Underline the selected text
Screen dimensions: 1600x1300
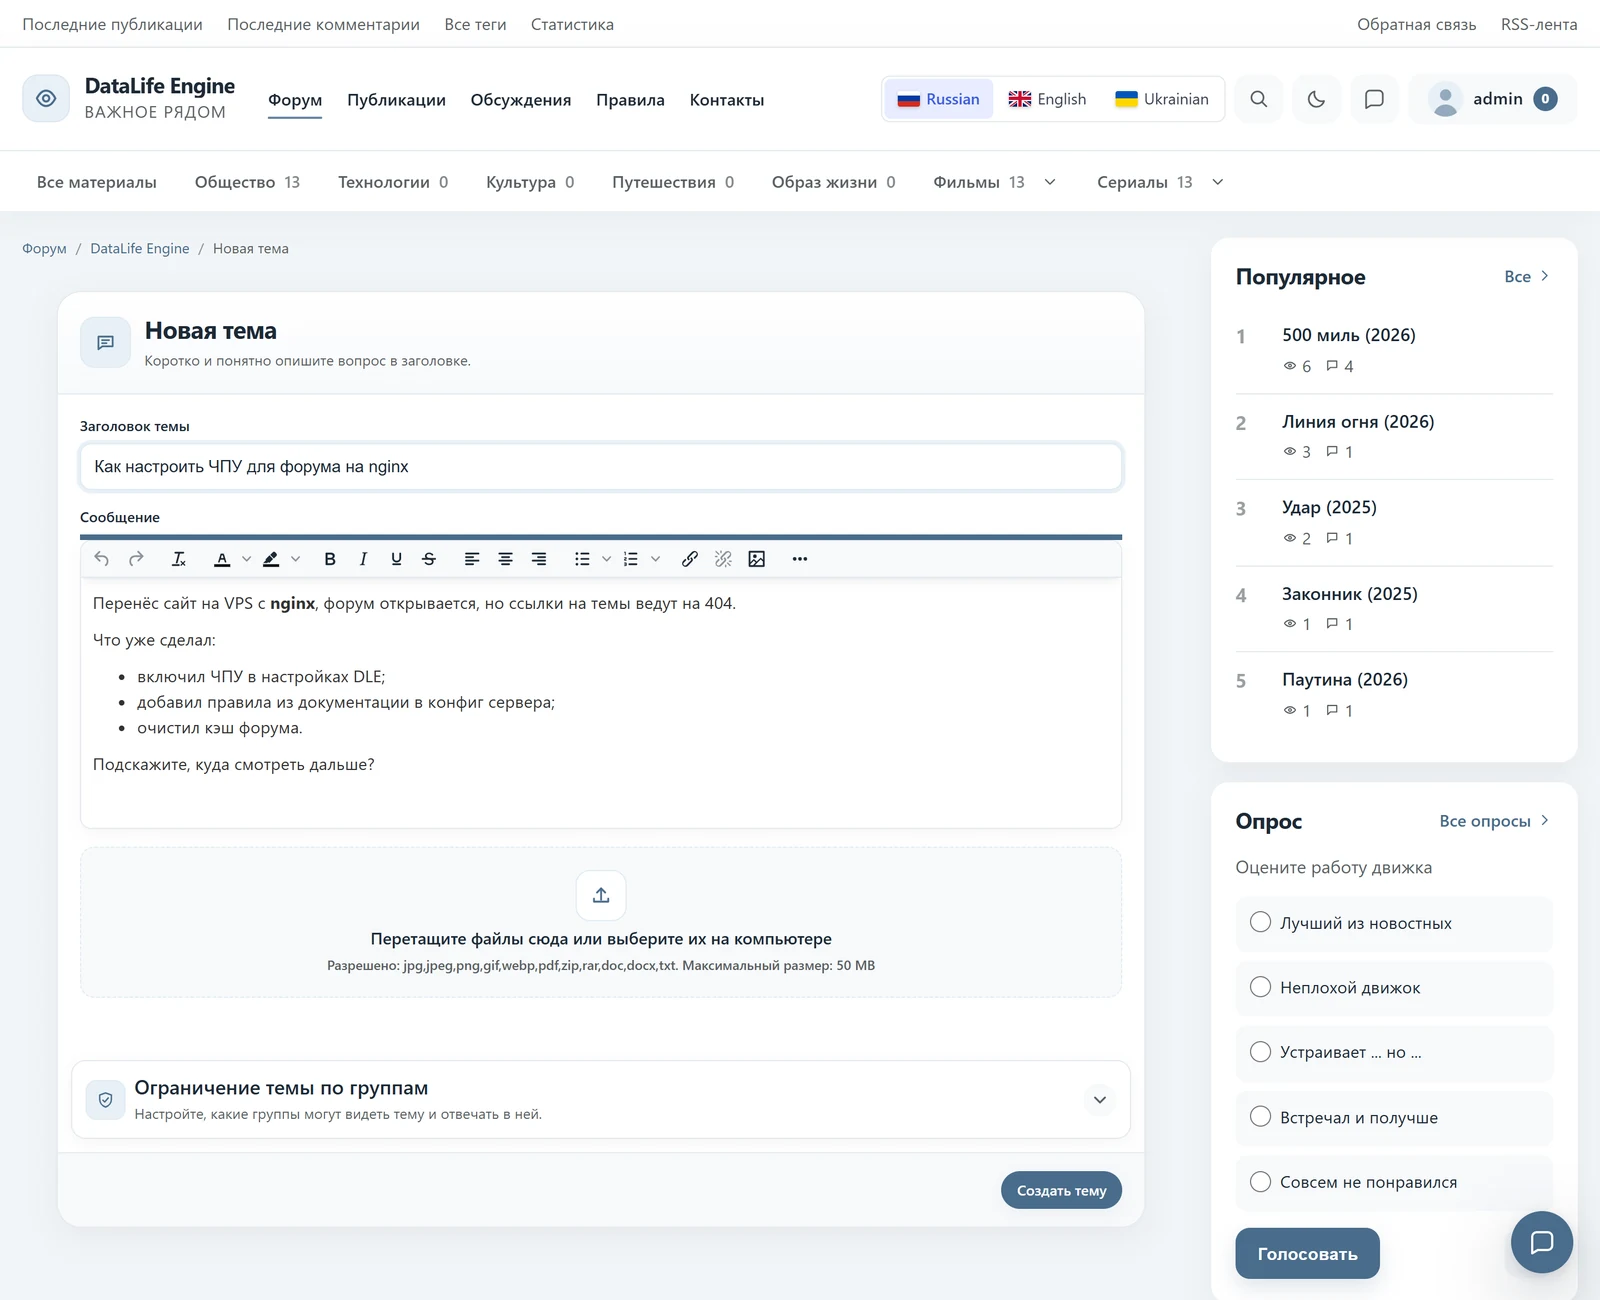pyautogui.click(x=396, y=559)
